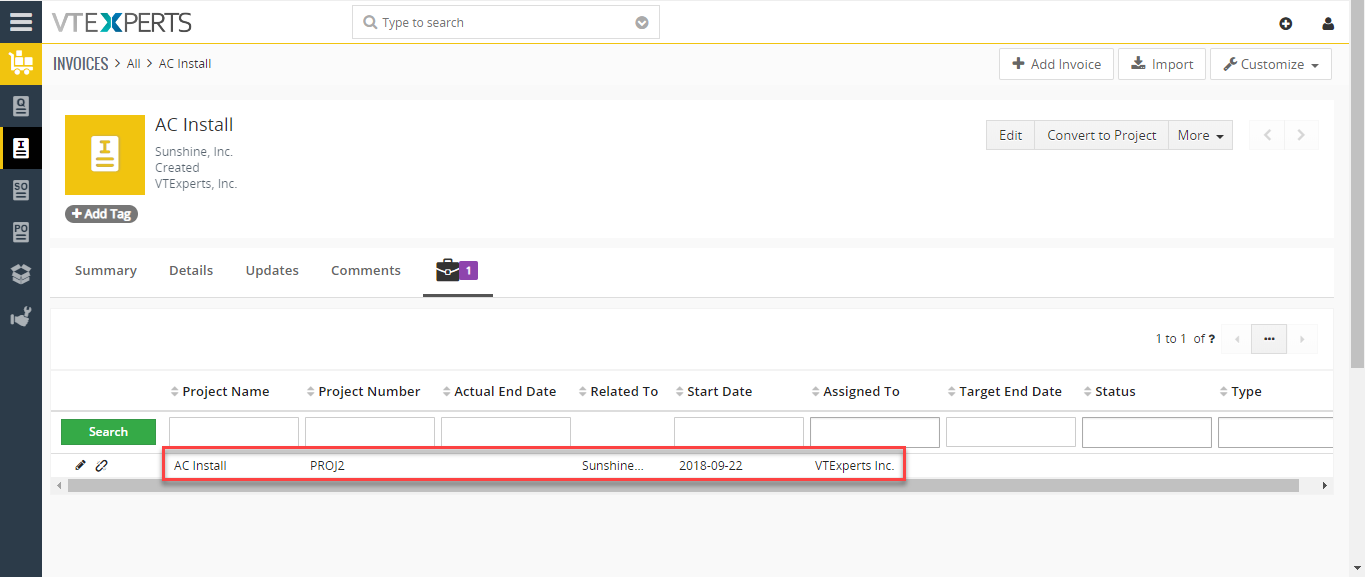Click the pencil edit icon for AC Install row
This screenshot has height=577, width=1365.
(81, 465)
